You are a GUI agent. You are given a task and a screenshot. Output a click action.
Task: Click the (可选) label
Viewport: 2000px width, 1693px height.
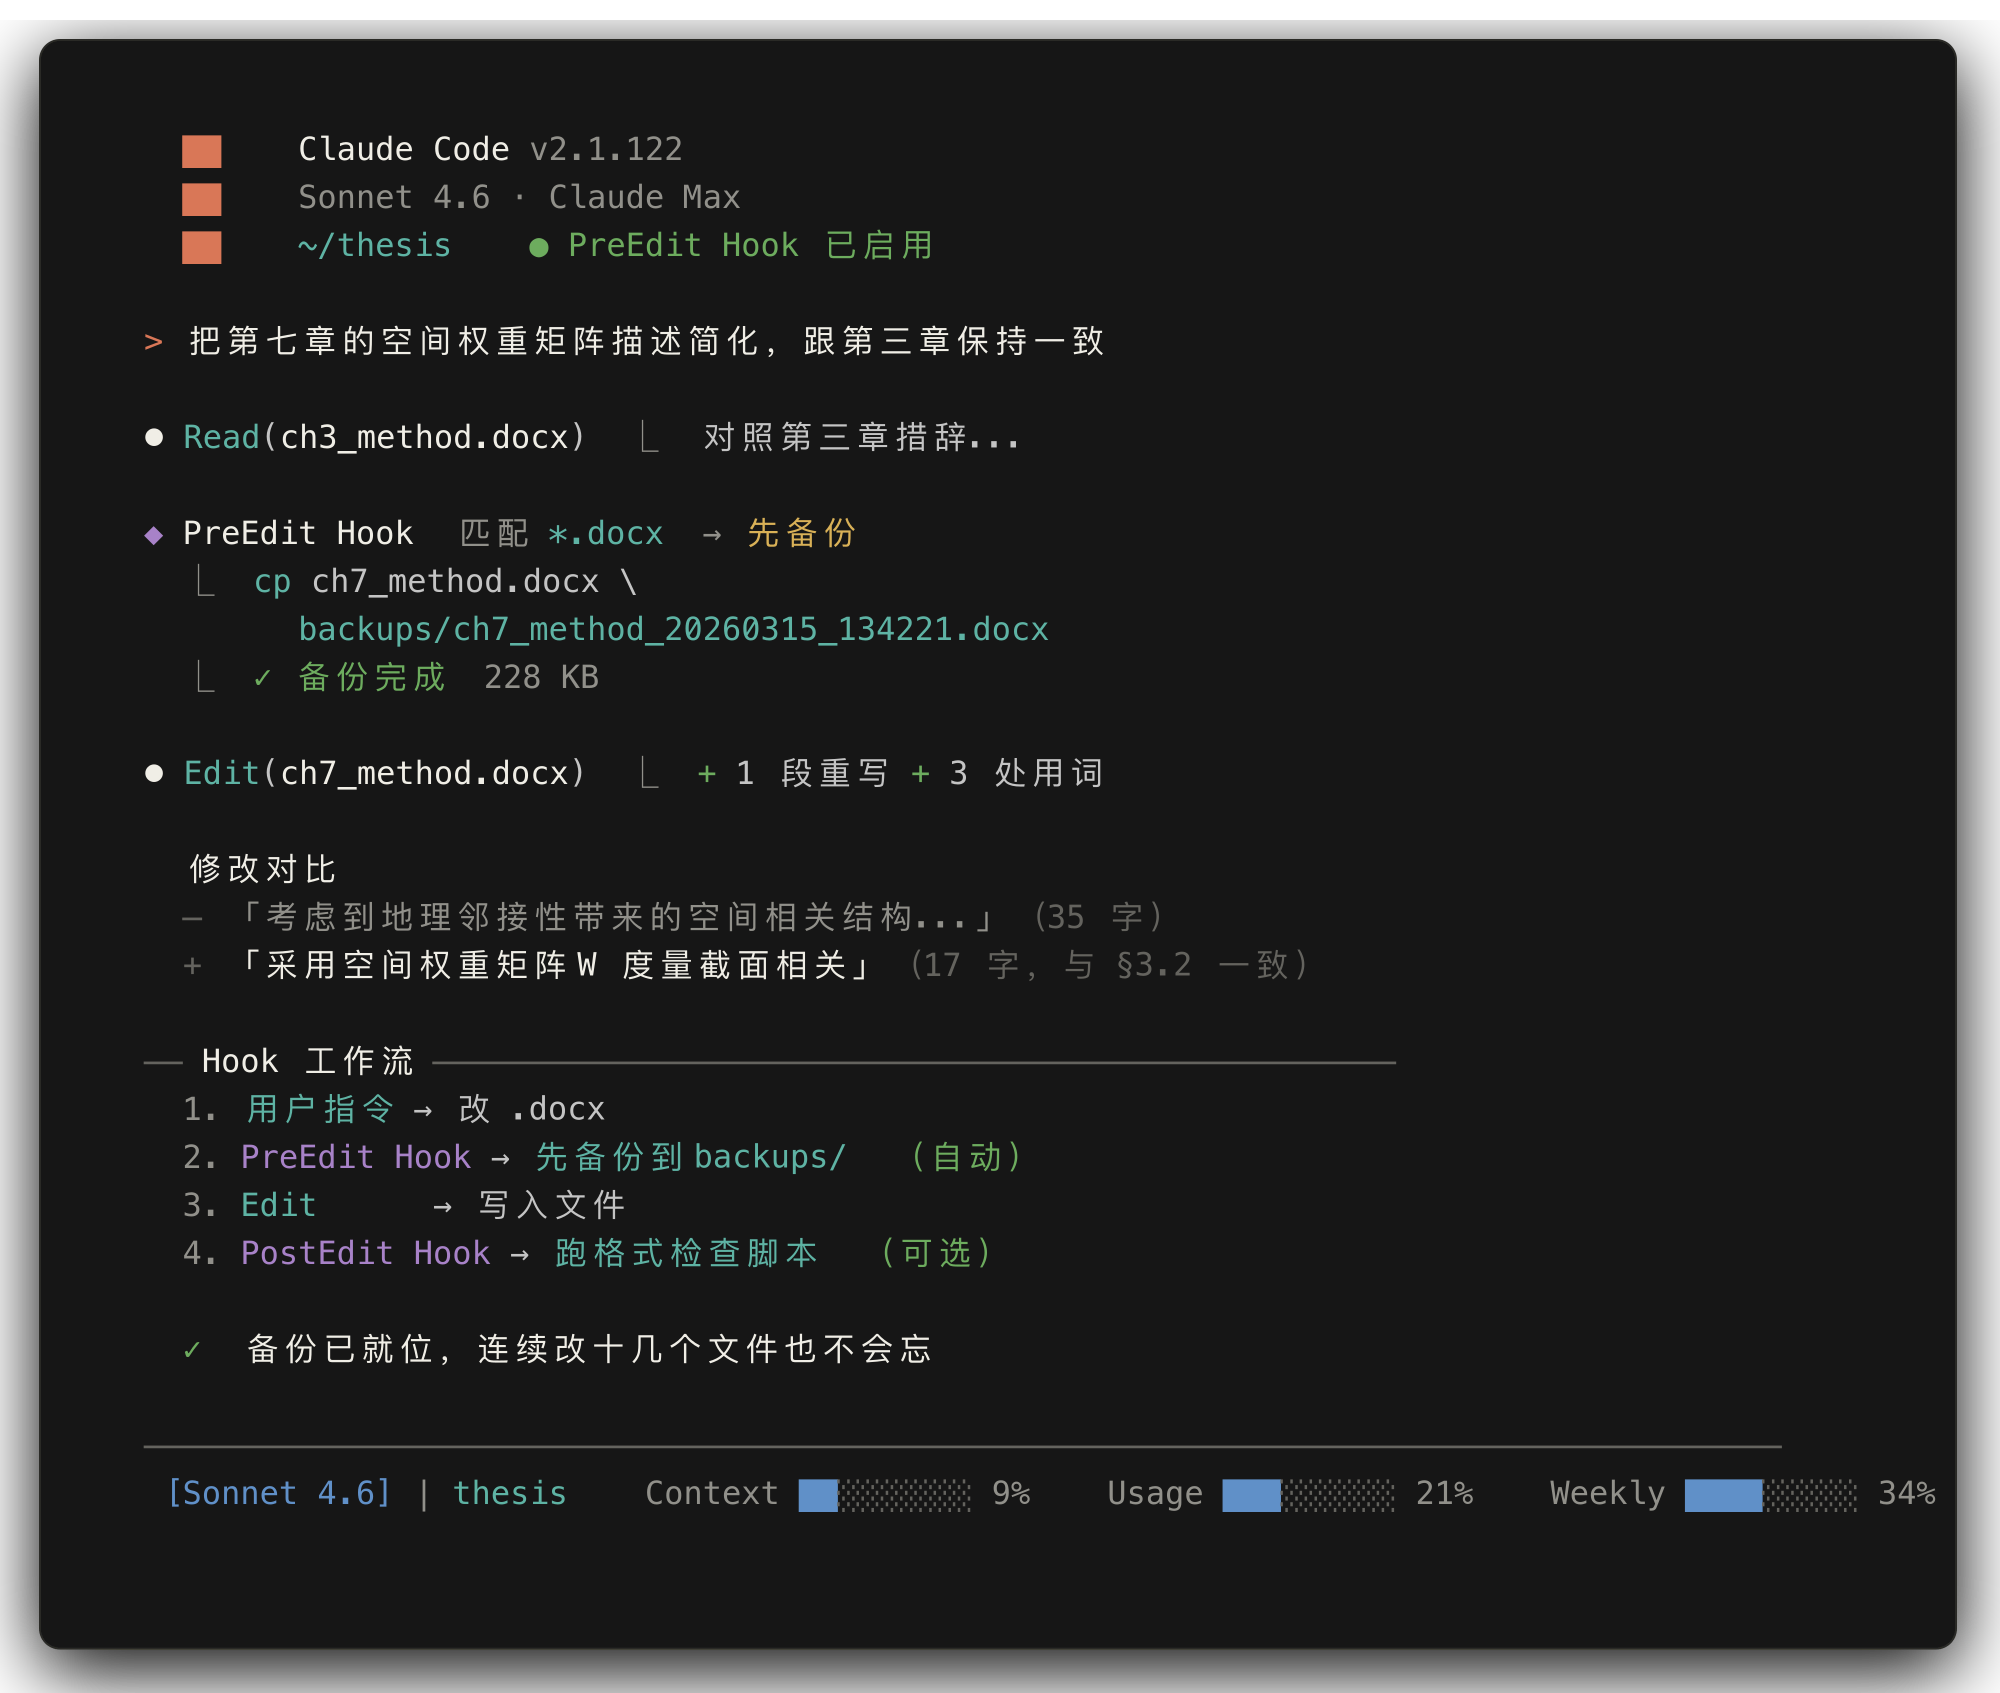(935, 1253)
